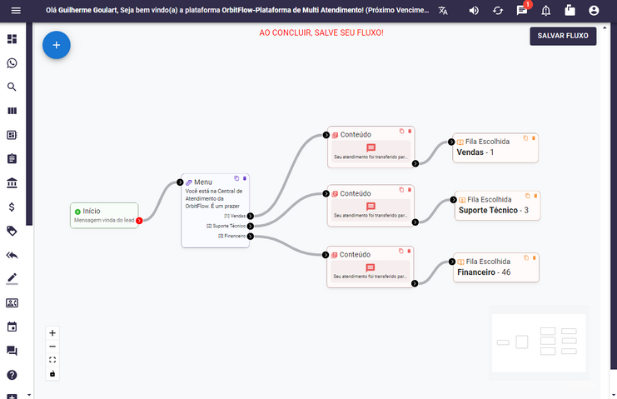Screen dimensions: 617x399
Task: Click the input handle of the Menu node
Action: coord(180,182)
